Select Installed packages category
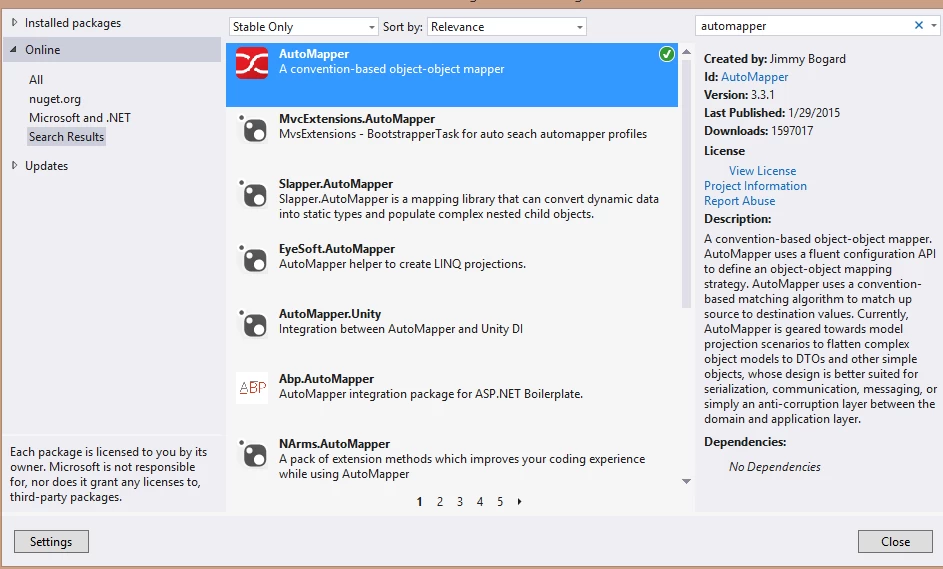The width and height of the screenshot is (943, 569). 73,23
